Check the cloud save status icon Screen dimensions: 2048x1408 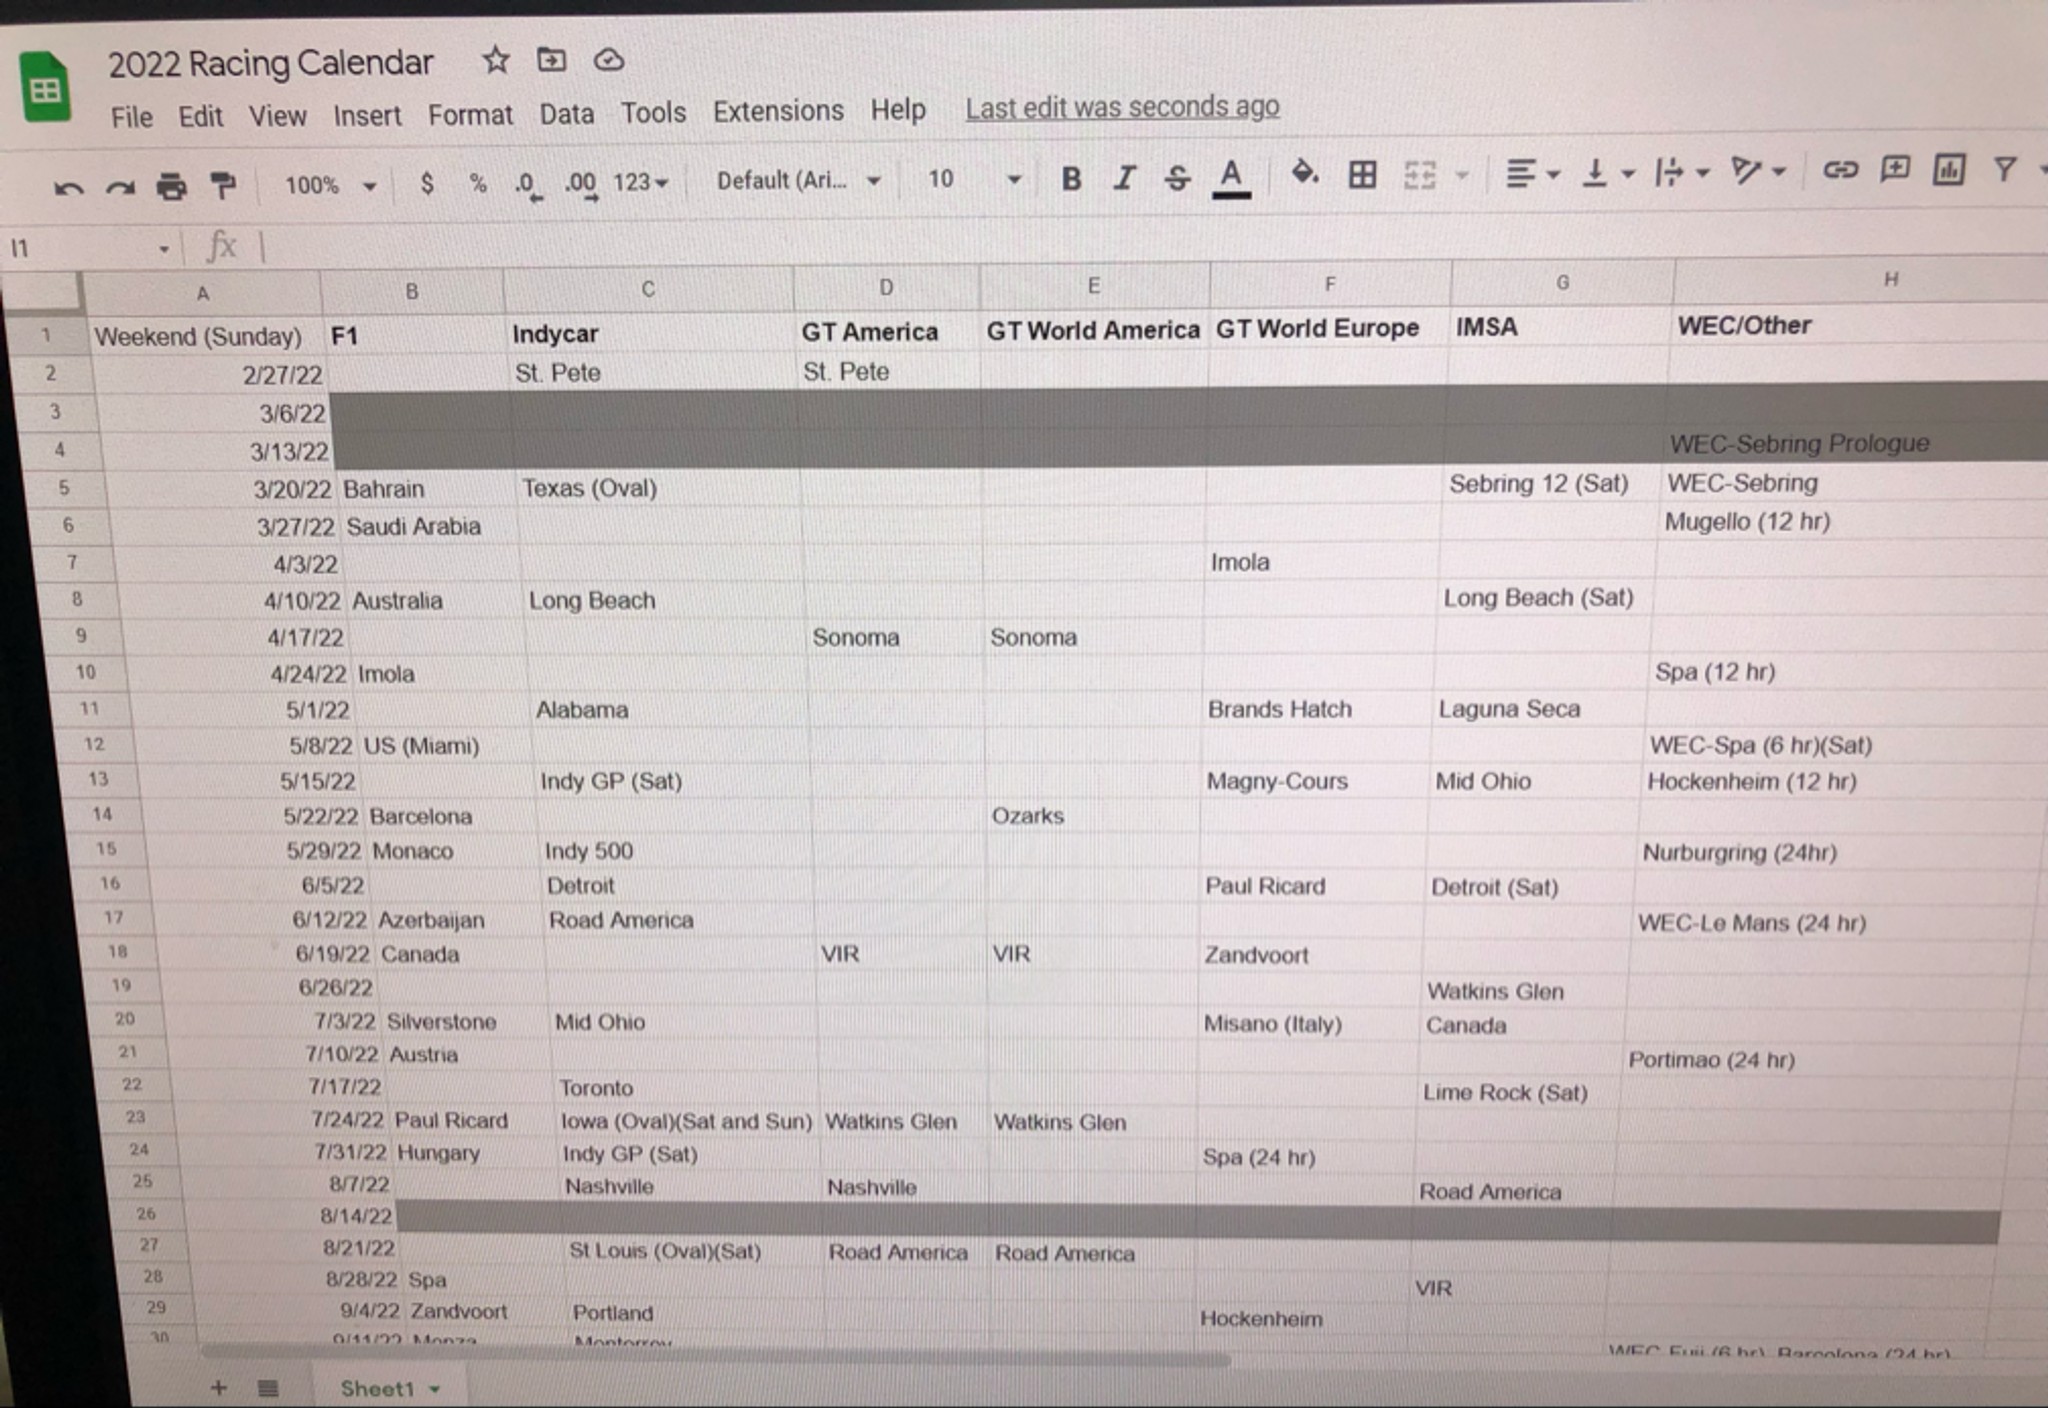point(609,61)
